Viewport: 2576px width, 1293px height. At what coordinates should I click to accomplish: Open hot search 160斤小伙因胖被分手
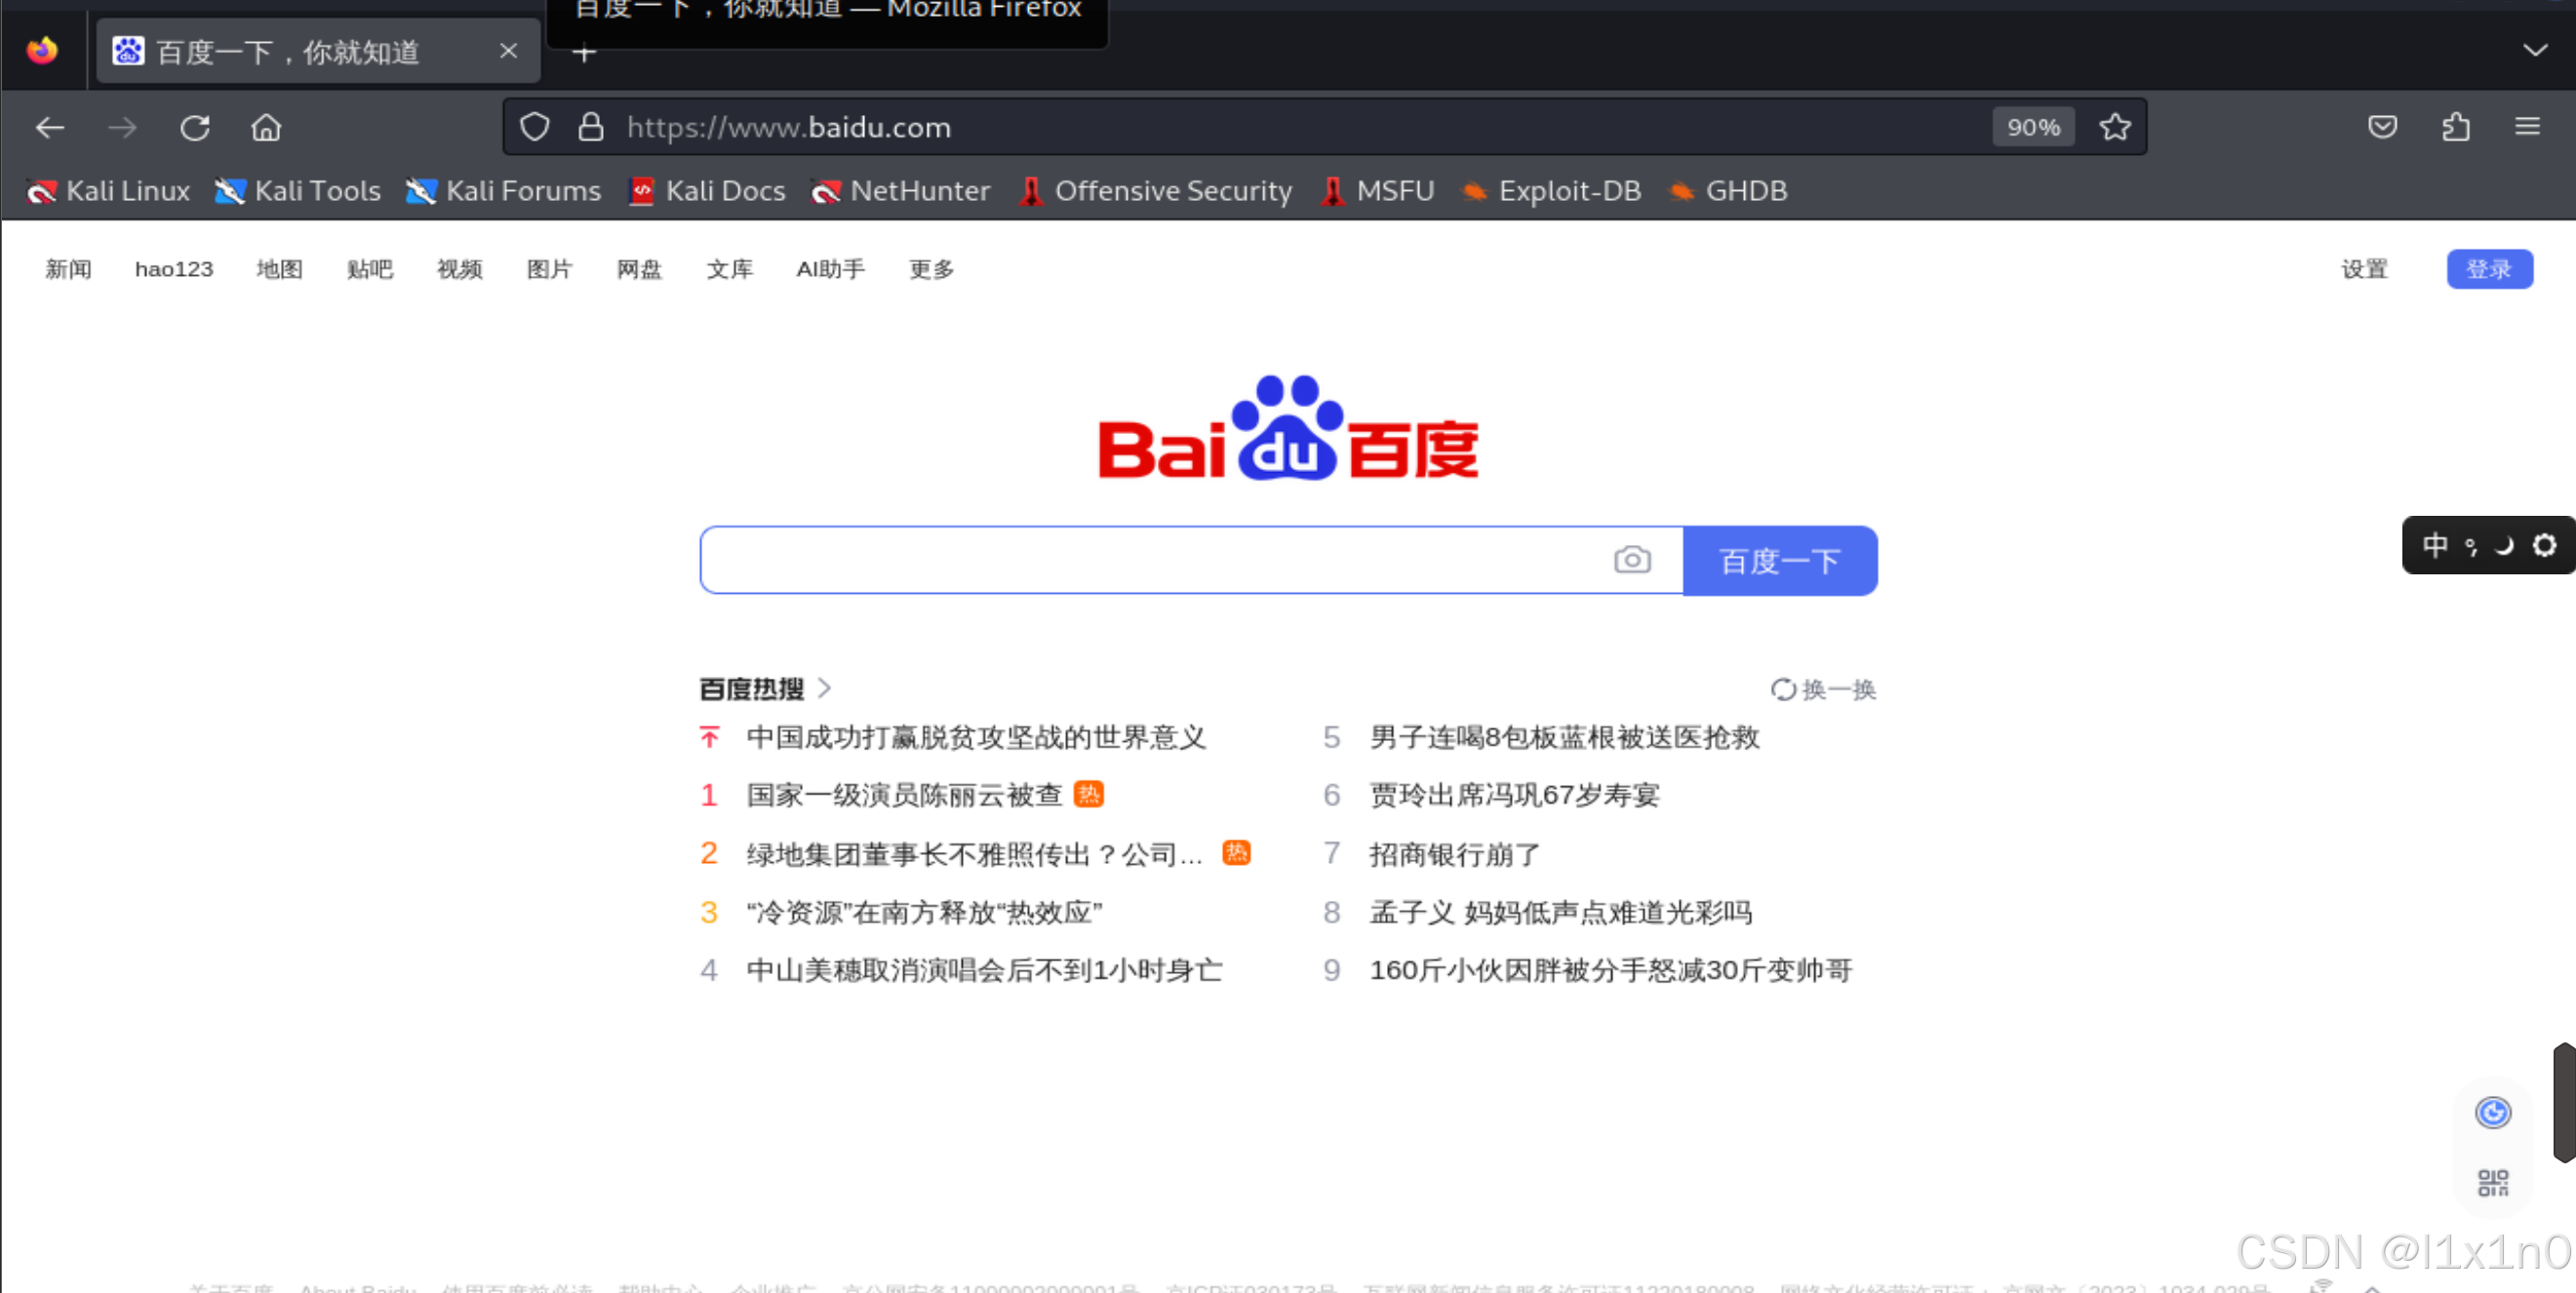pos(1610,970)
